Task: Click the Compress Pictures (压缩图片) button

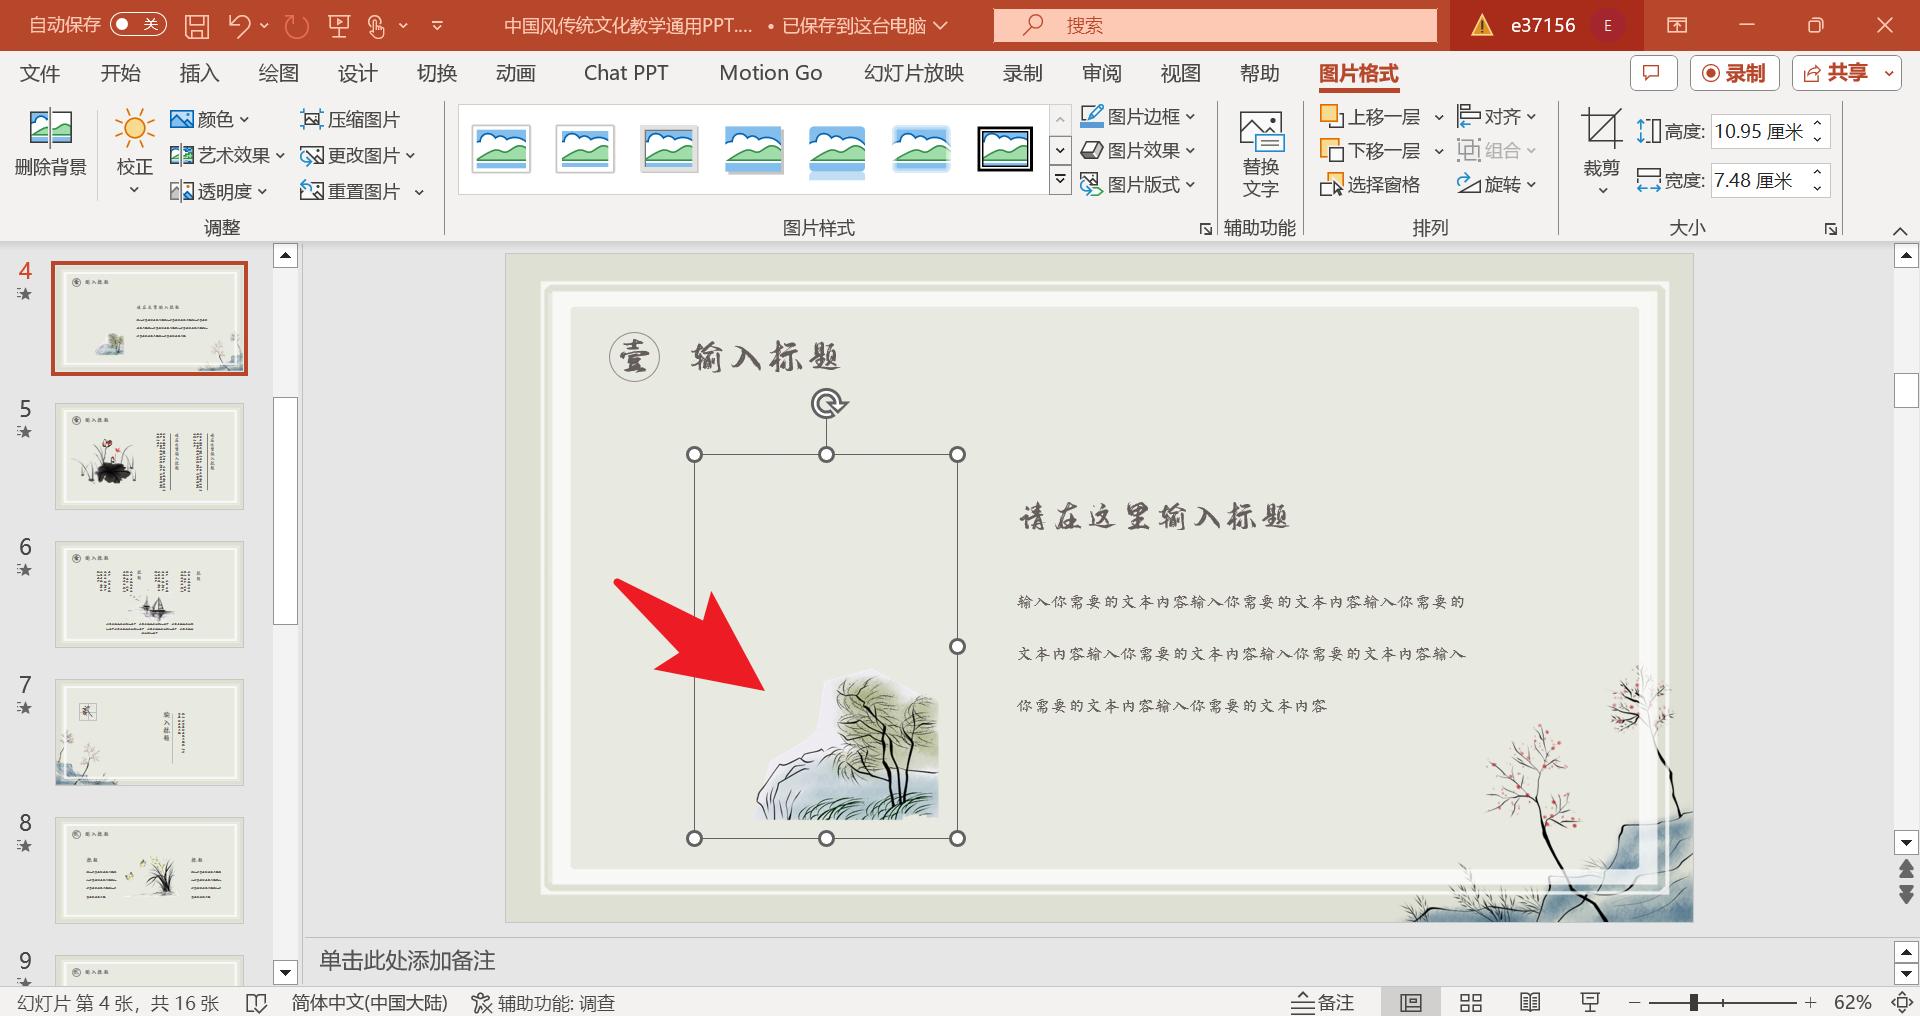Action: click(350, 119)
